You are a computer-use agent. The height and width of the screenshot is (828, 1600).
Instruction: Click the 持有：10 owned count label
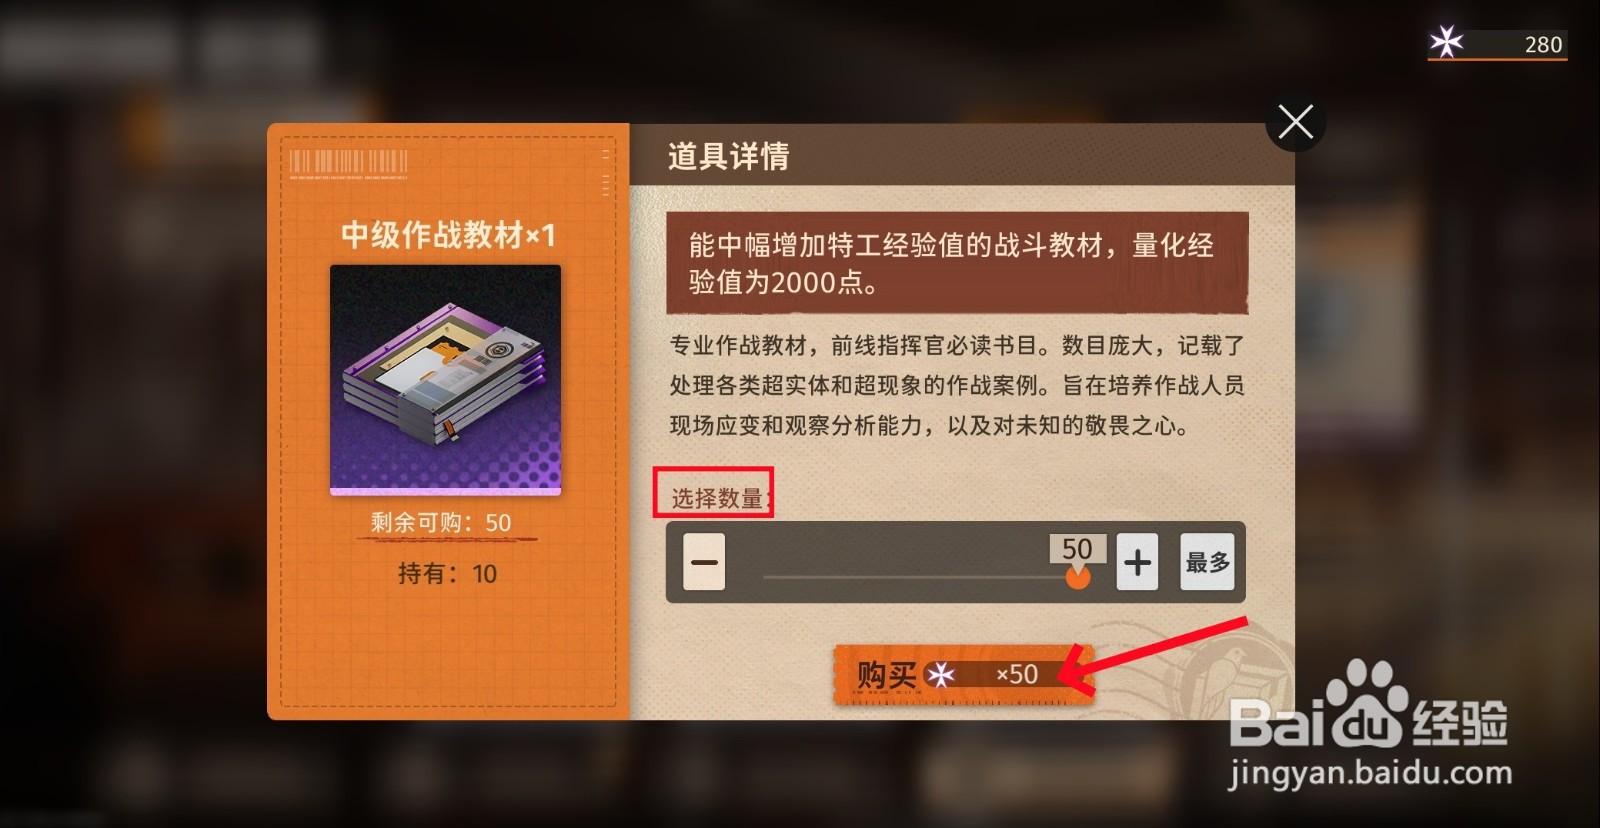point(447,573)
